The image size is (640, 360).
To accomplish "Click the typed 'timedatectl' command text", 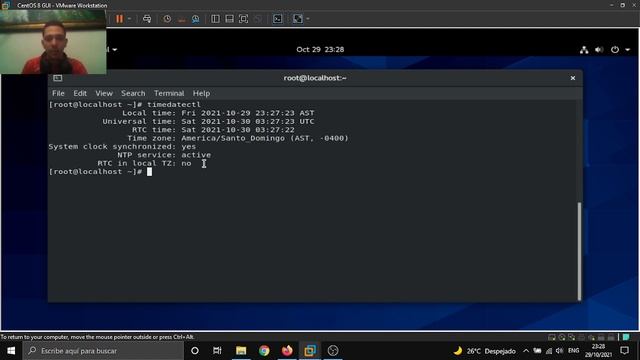I will (174, 104).
